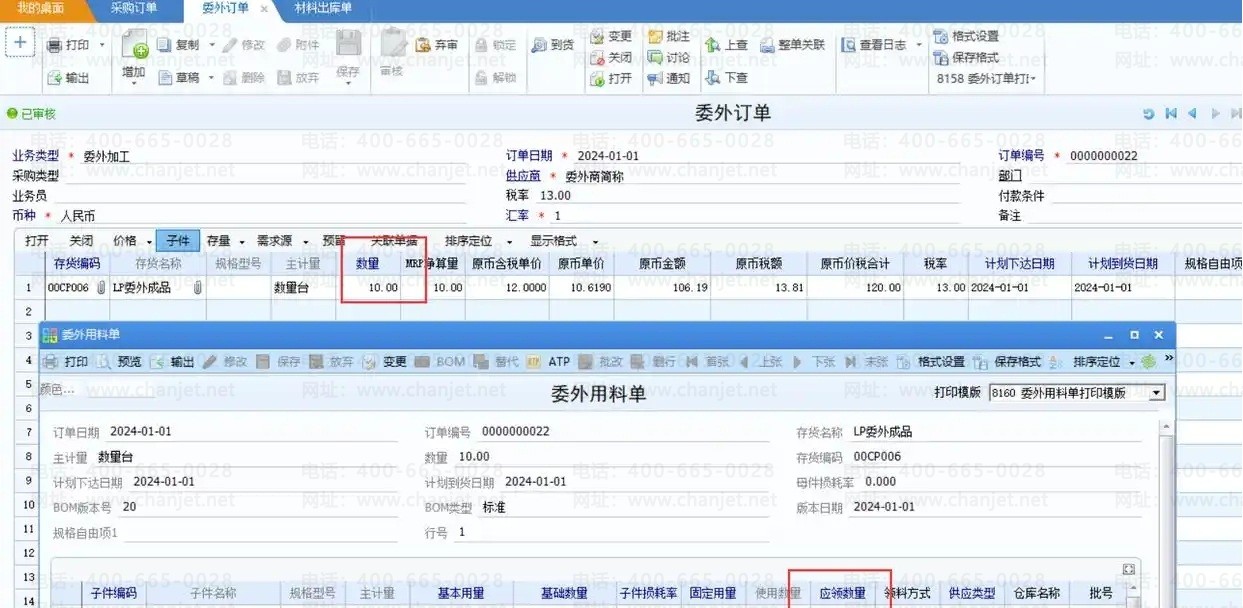Open the 8158 委外订单 print template dropdown
1243x608 pixels.
(x=1033, y=78)
